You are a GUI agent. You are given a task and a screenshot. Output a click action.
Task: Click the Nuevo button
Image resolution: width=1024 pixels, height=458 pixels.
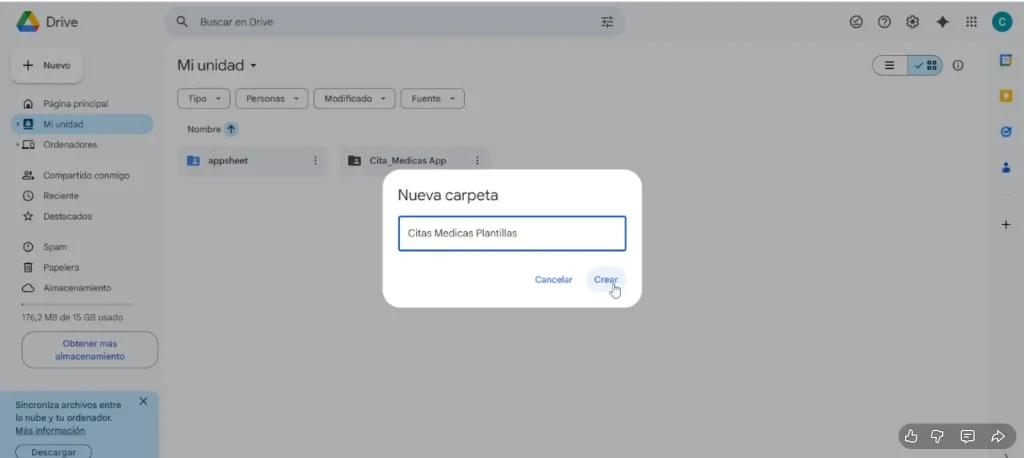coord(46,65)
